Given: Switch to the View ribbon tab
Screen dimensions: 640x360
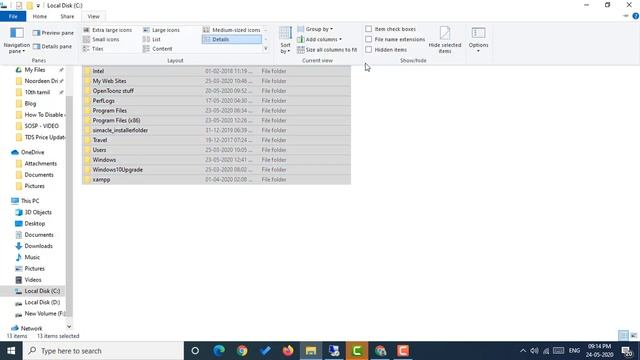Looking at the screenshot, I should coord(93,16).
